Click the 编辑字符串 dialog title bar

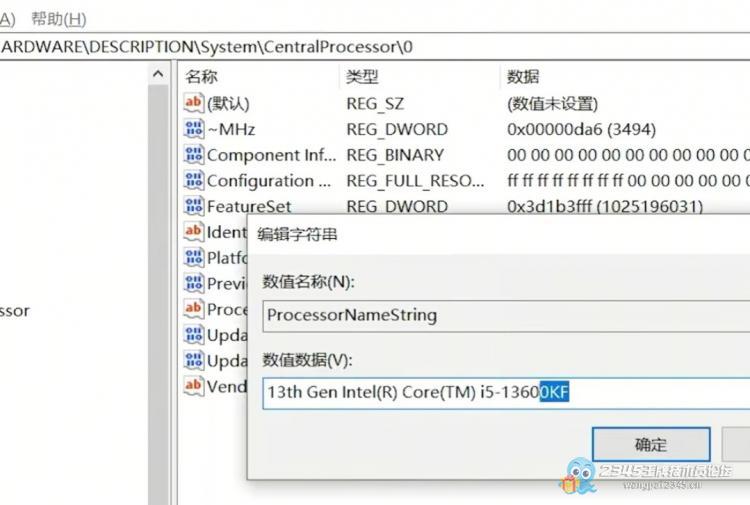point(498,234)
